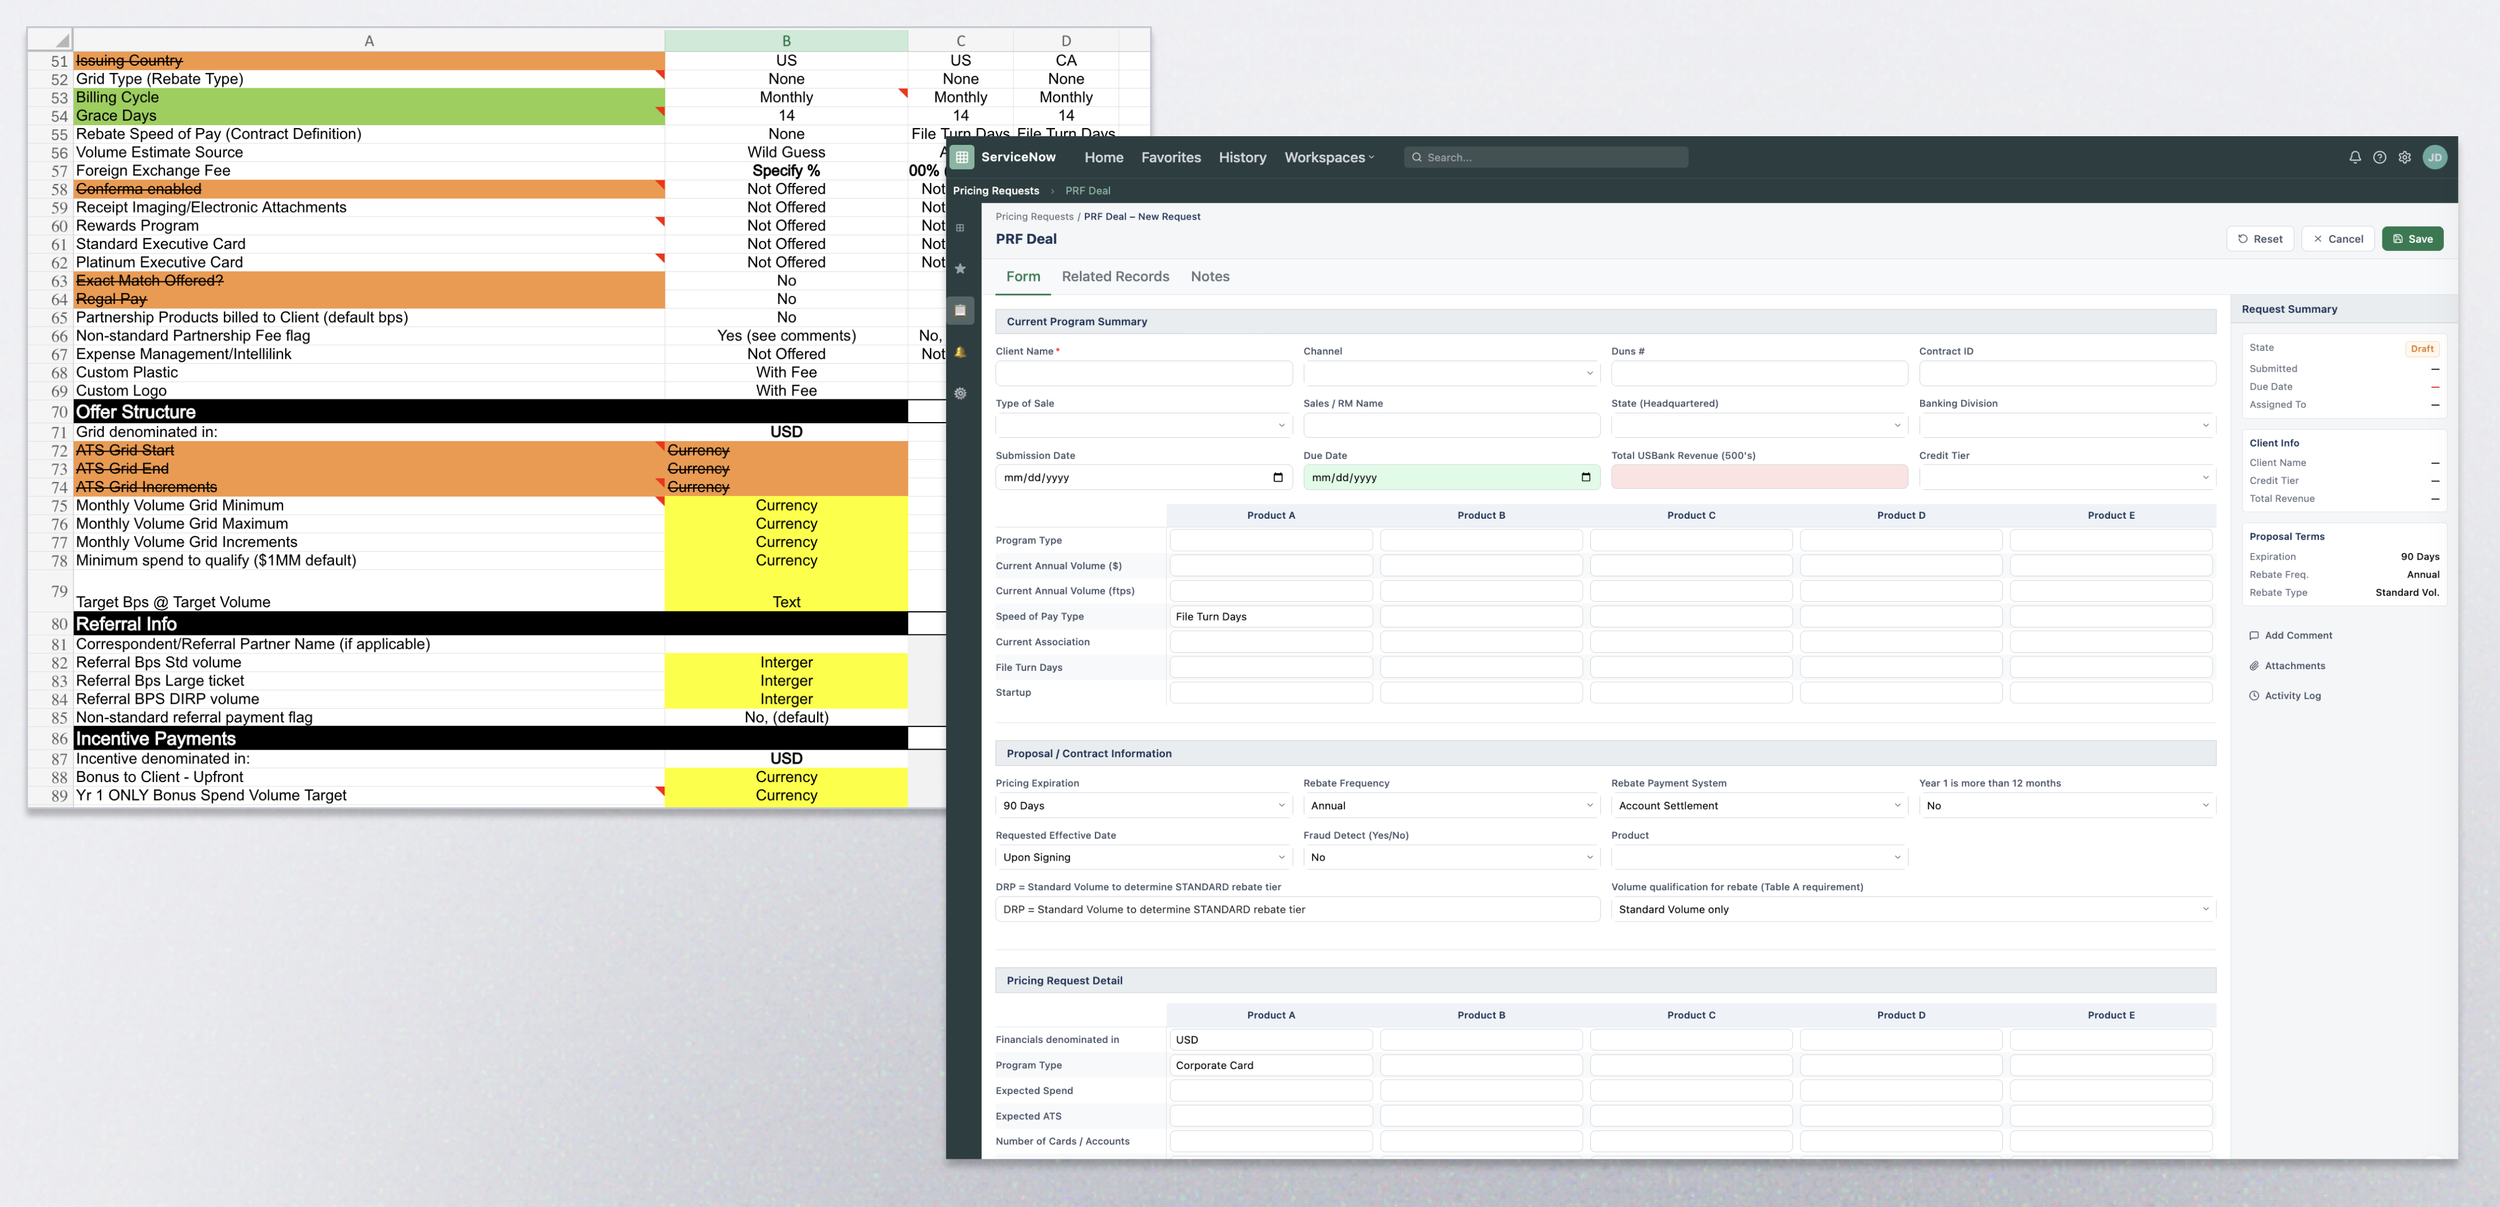Open History in the top navigation
The image size is (2500, 1207).
pyautogui.click(x=1243, y=158)
